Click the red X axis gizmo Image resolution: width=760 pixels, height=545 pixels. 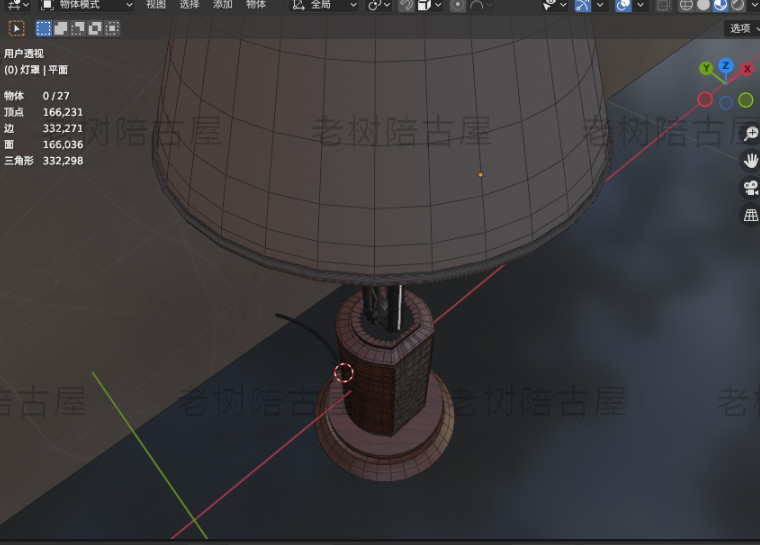pyautogui.click(x=747, y=69)
